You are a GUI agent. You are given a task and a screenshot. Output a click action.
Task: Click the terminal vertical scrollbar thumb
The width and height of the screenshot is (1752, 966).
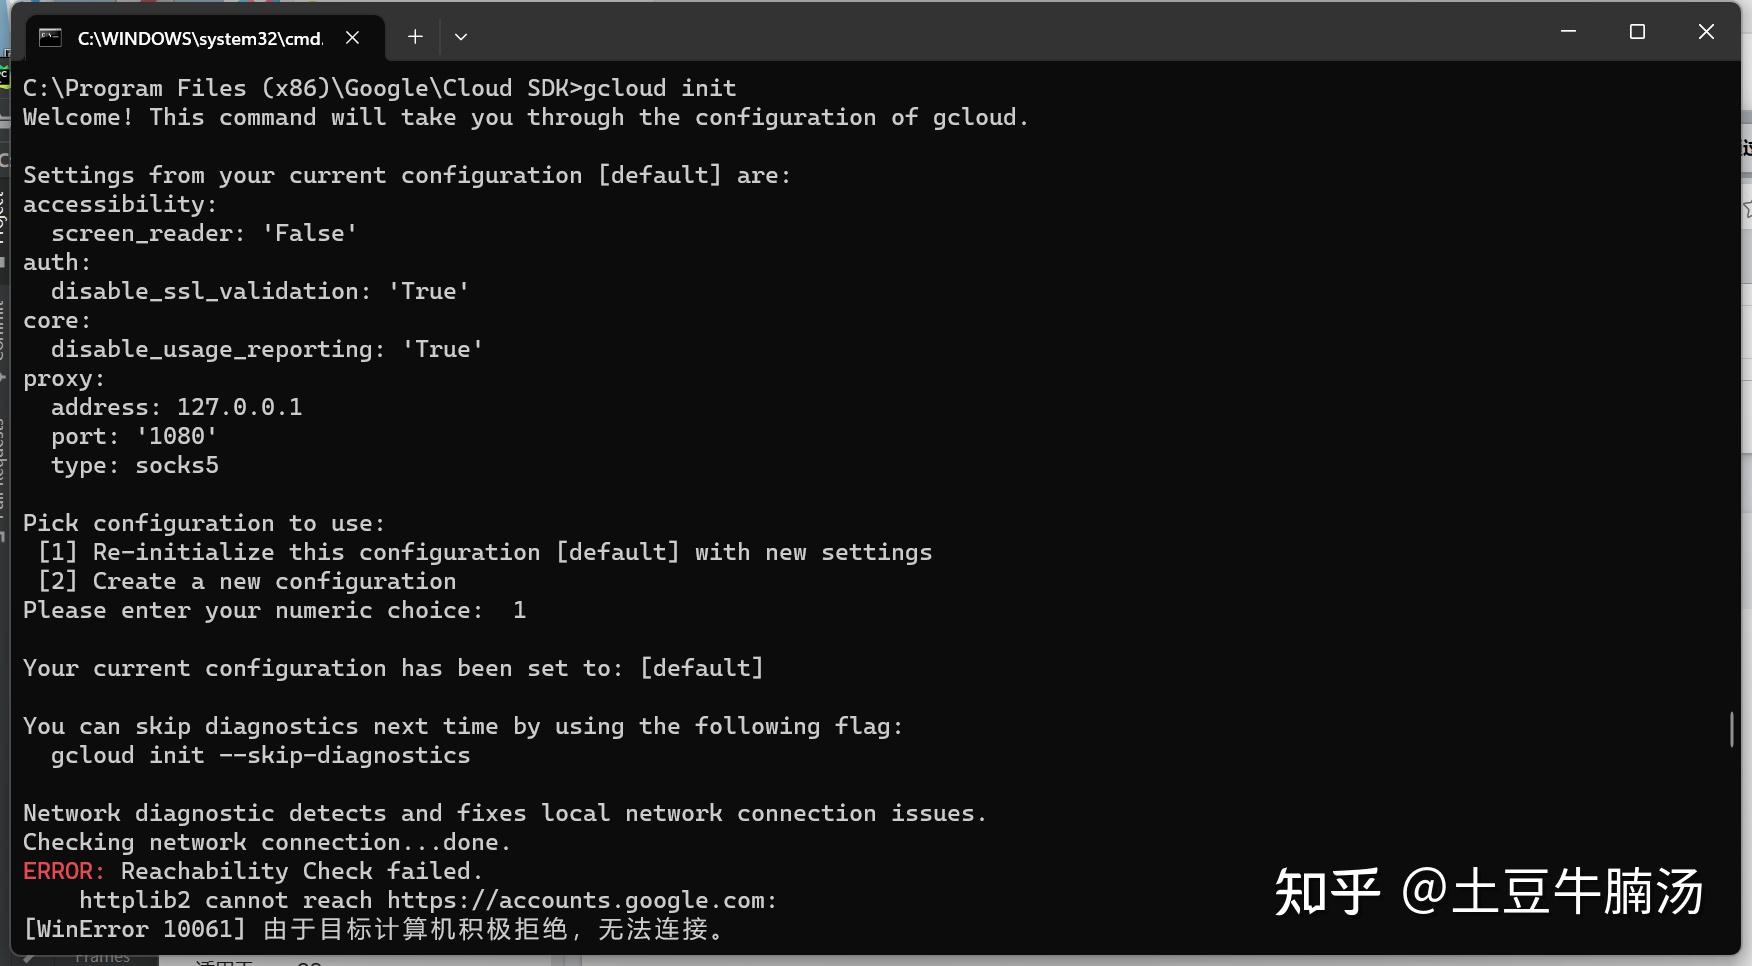coord(1732,728)
